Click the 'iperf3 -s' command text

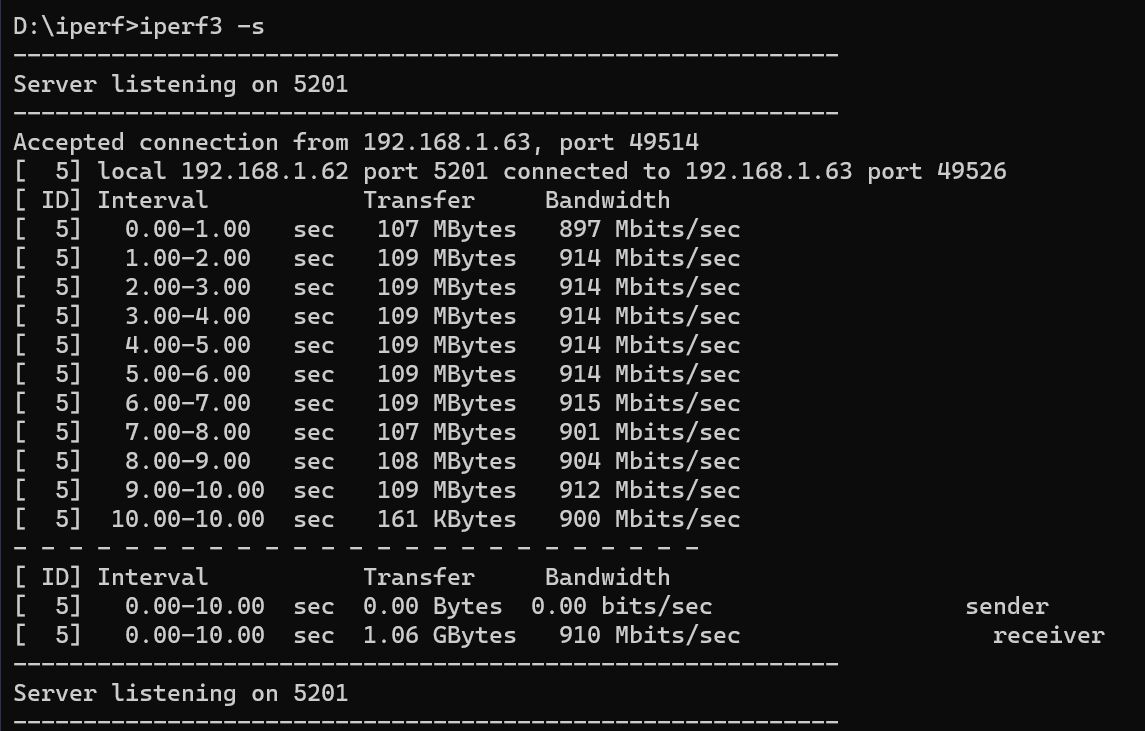(x=202, y=26)
